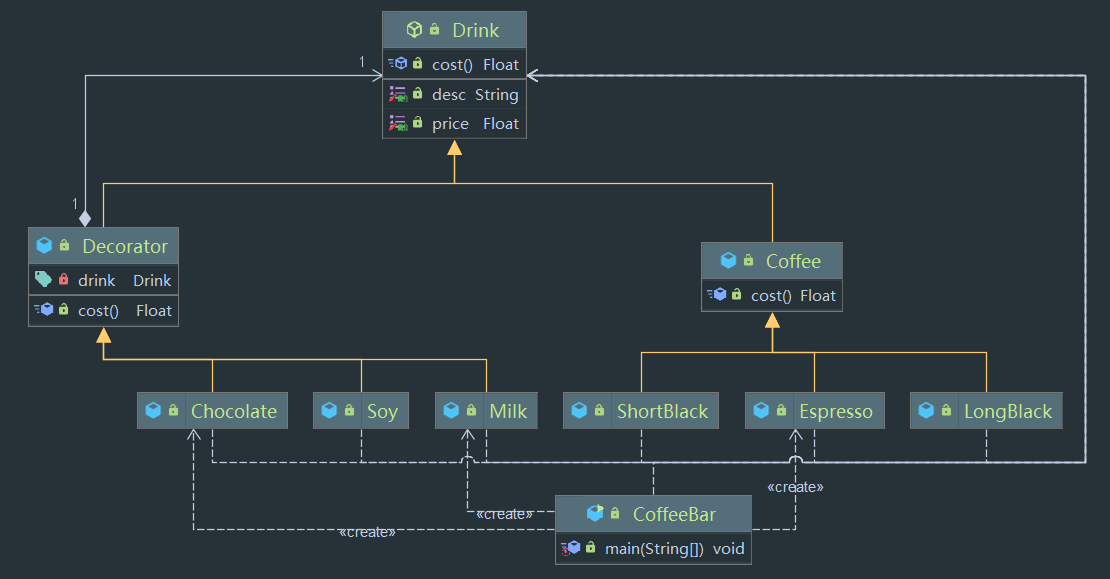The width and height of the screenshot is (1110, 579).
Task: Click the «create» label on Milk arrow
Action: pos(504,514)
